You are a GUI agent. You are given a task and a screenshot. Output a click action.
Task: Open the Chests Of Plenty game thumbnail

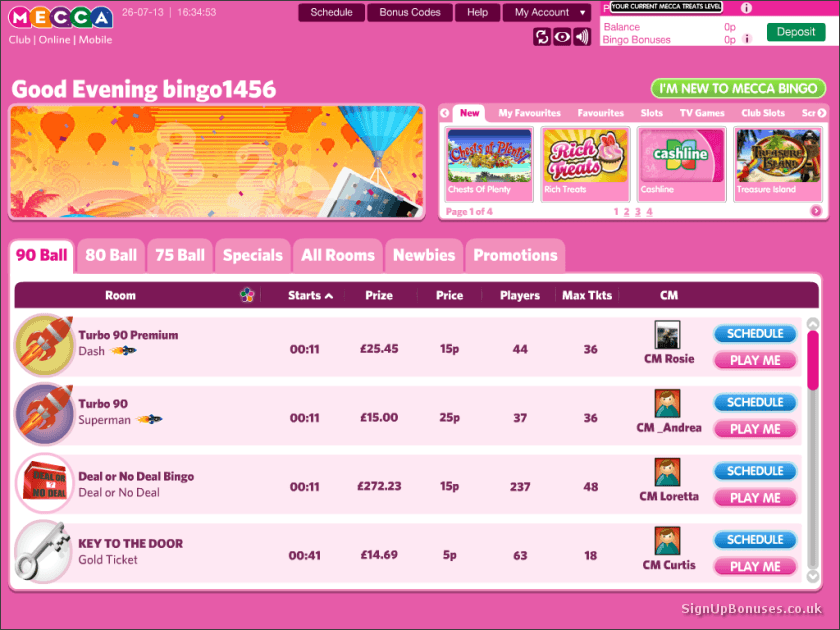click(x=489, y=163)
